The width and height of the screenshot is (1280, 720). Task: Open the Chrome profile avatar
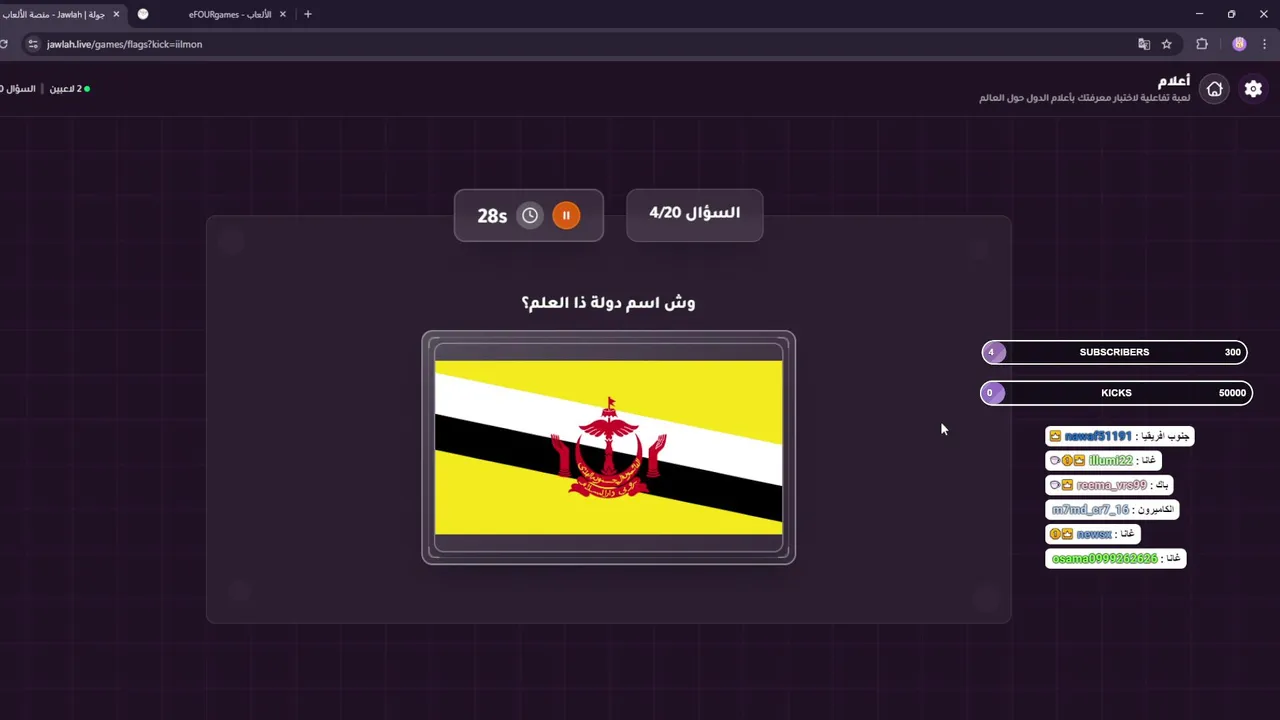tap(1240, 44)
